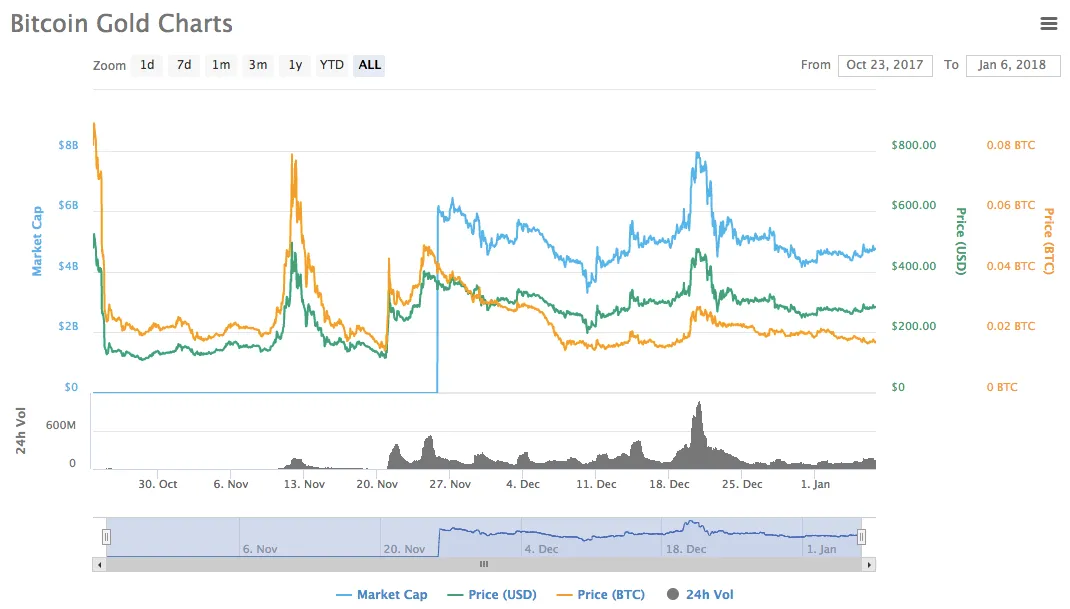The width and height of the screenshot is (1070, 609).
Task: Click the $8B market cap axis label
Action: click(68, 145)
